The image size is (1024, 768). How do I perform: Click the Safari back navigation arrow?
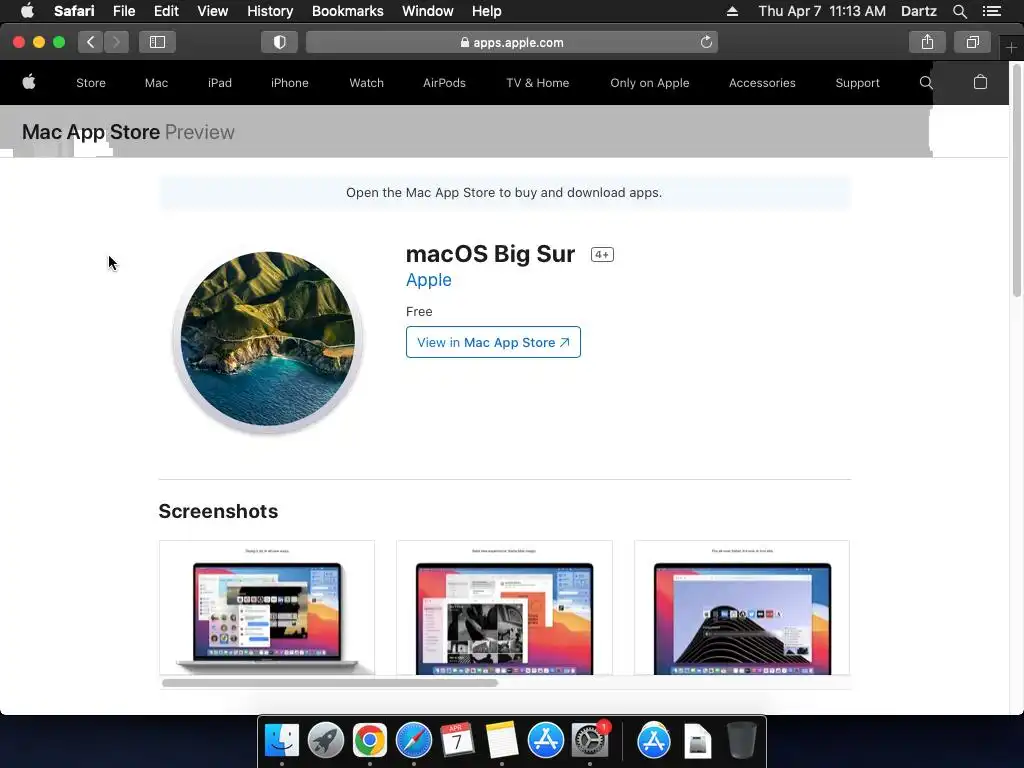click(91, 42)
